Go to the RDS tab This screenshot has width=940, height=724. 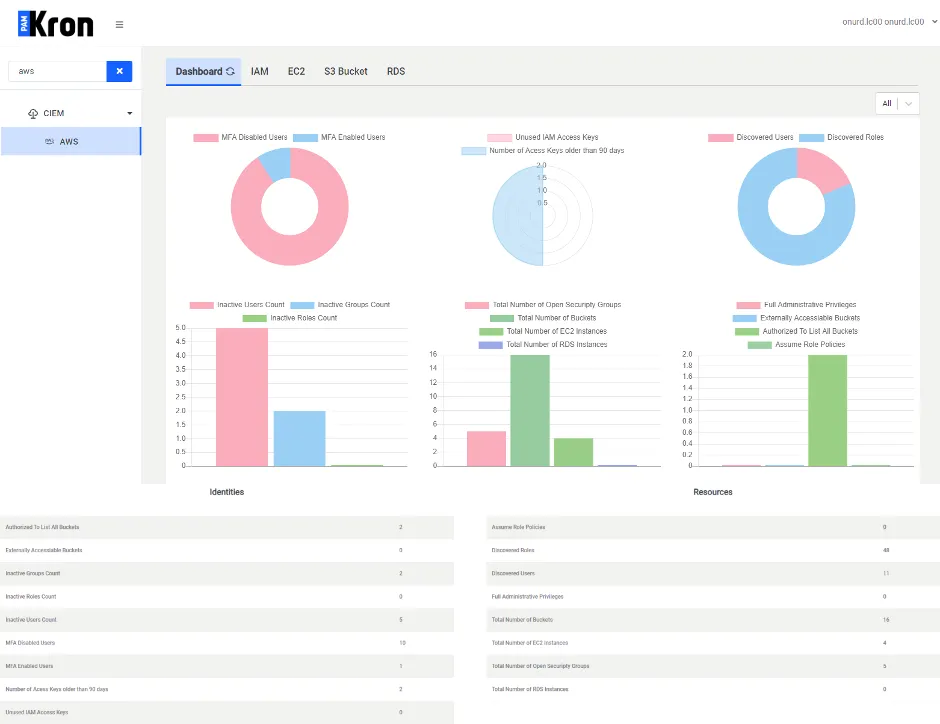pyautogui.click(x=396, y=71)
